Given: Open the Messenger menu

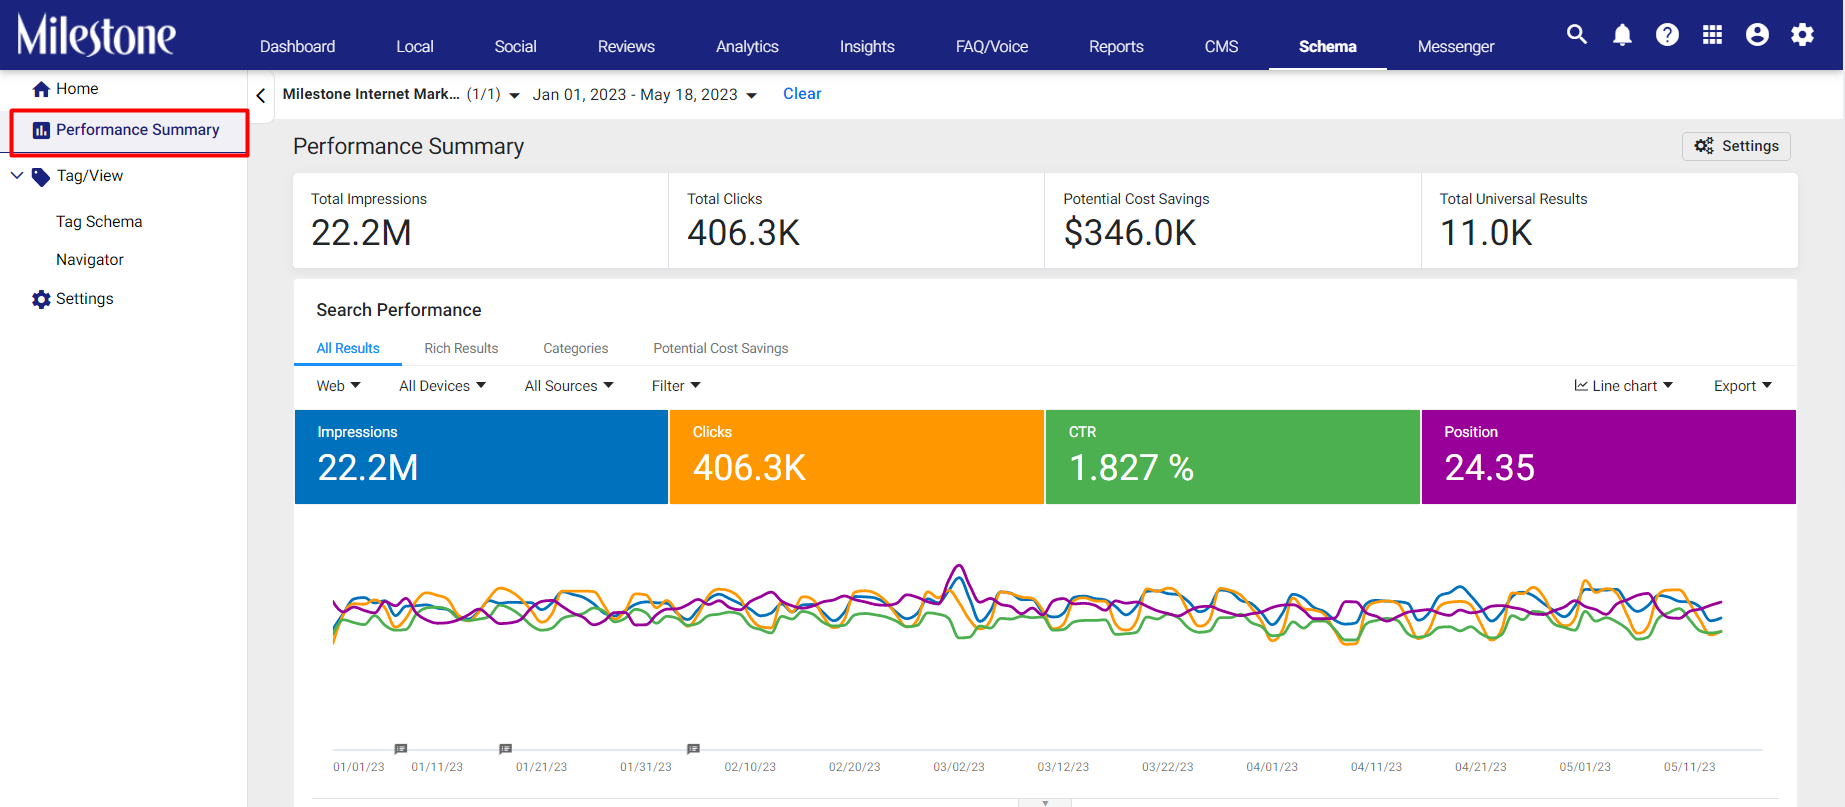Looking at the screenshot, I should tap(1456, 46).
